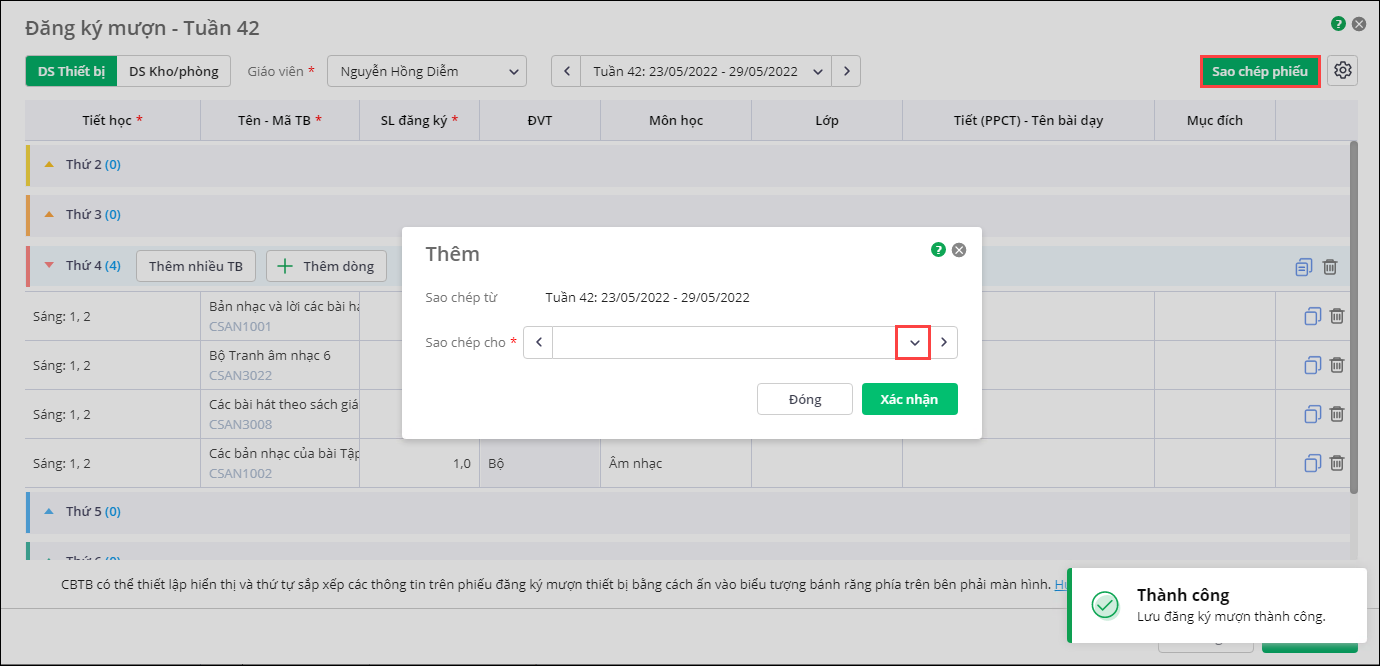Screen dimensions: 1380x666
Task: Close the Thêm dialog
Action: pyautogui.click(x=959, y=250)
